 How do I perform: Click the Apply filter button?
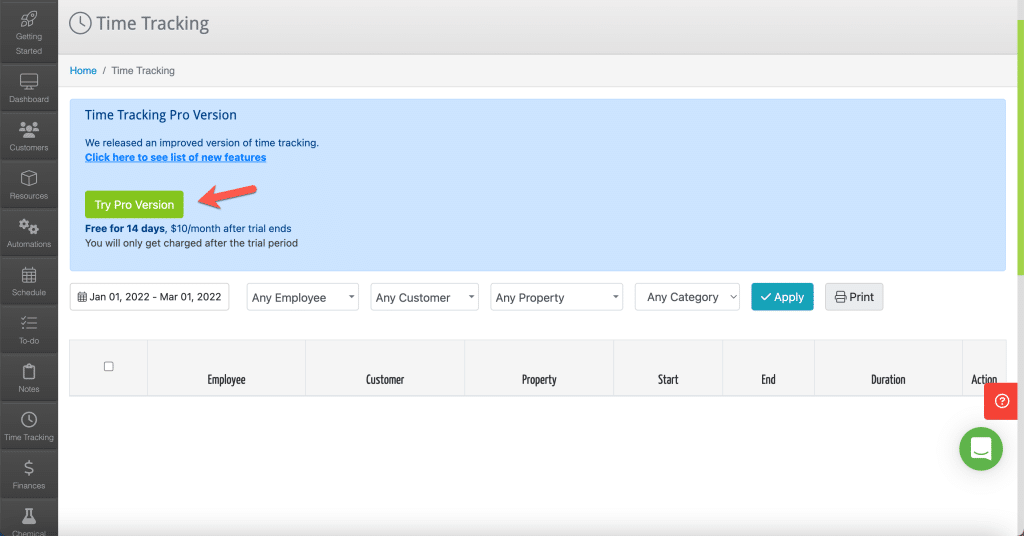click(782, 297)
